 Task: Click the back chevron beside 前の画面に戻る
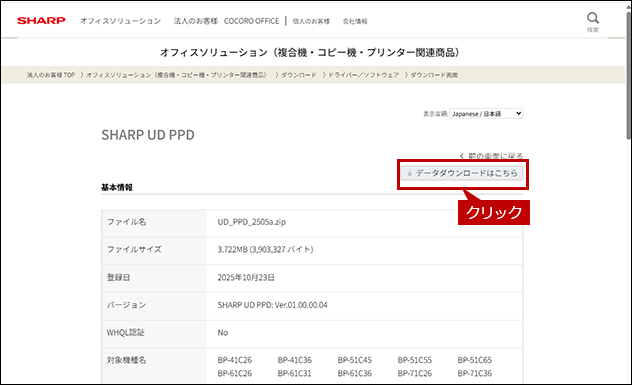click(462, 156)
